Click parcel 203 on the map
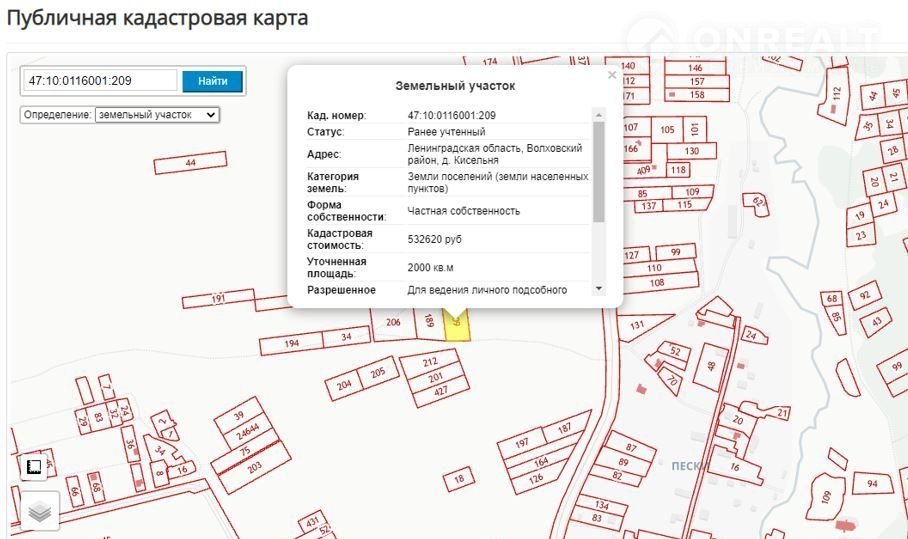The image size is (908, 539). pos(255,467)
